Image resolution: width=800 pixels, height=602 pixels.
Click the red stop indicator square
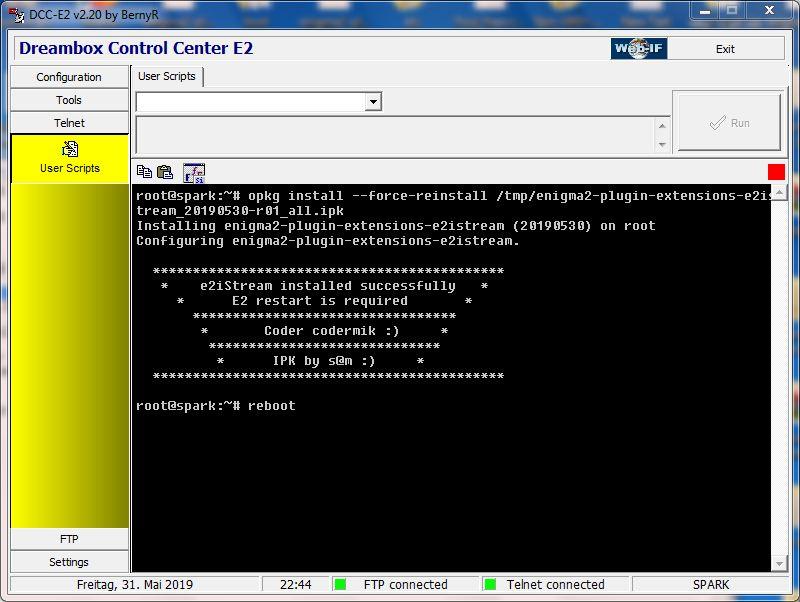point(776,172)
